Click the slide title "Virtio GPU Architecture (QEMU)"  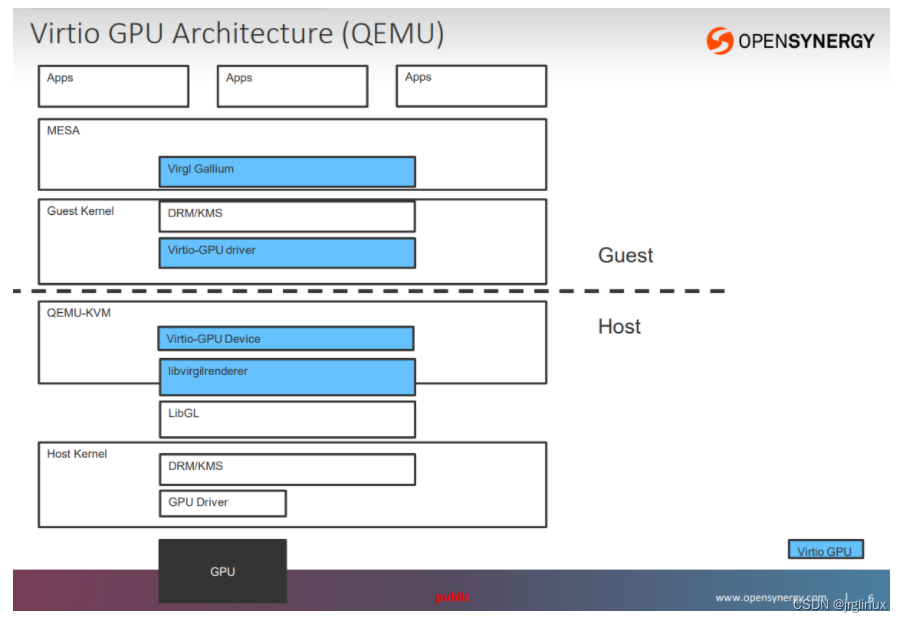(237, 33)
